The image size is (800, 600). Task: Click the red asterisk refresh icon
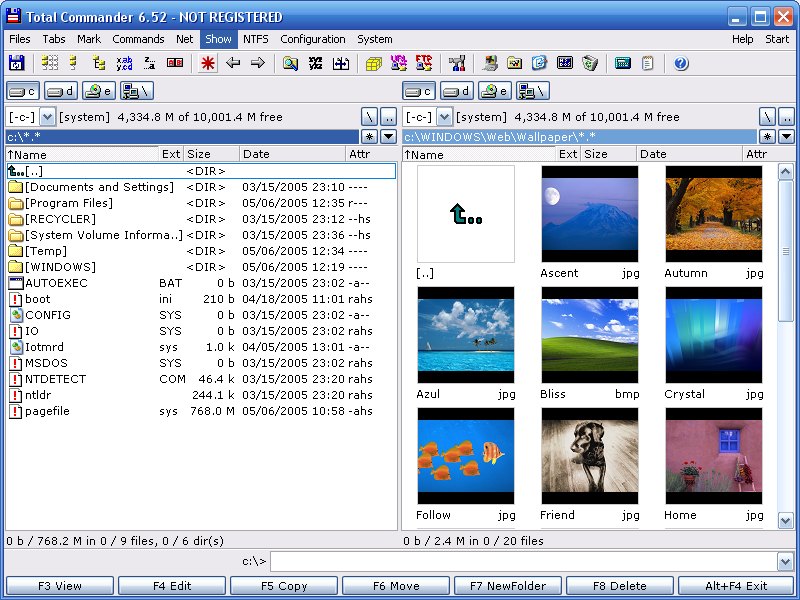click(x=206, y=63)
